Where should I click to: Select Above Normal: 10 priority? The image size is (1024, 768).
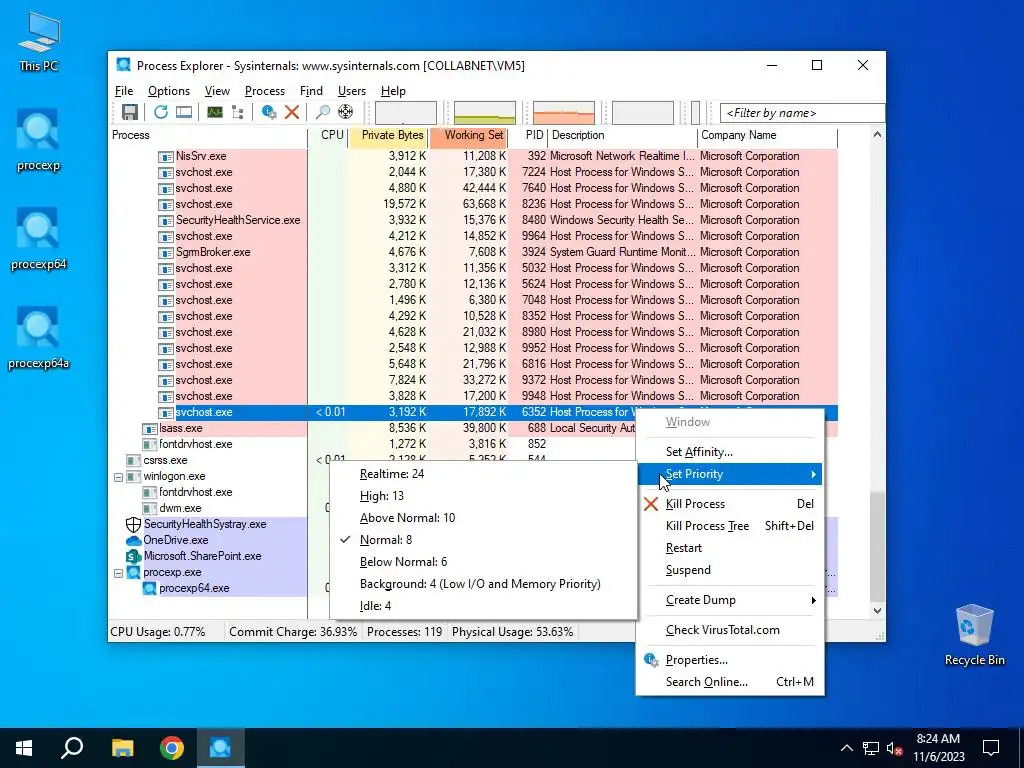click(x=483, y=518)
